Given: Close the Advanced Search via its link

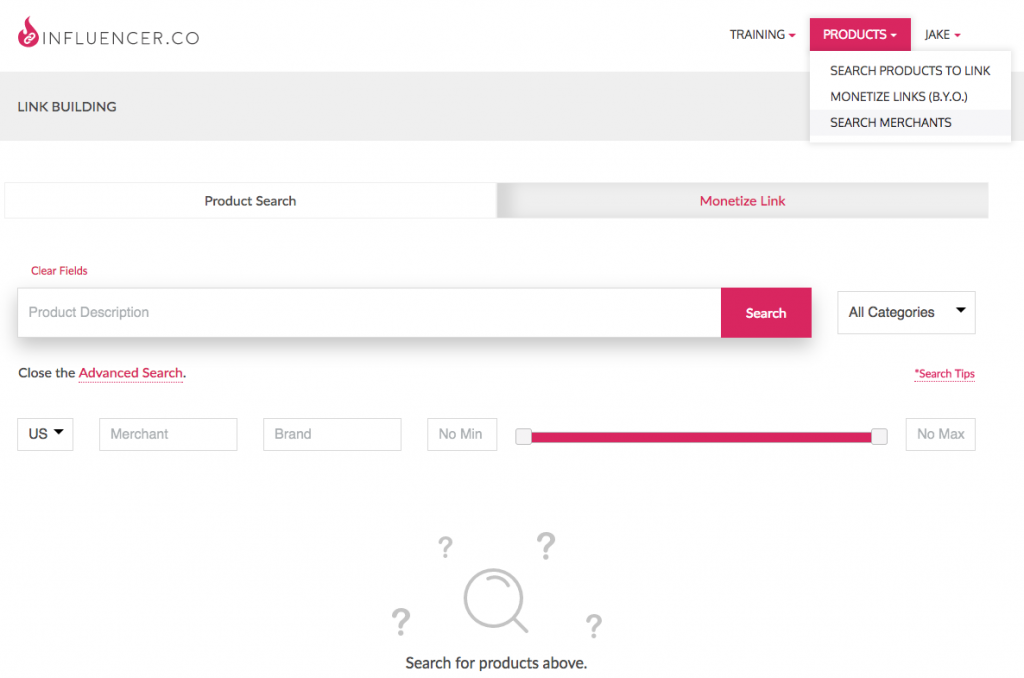Looking at the screenshot, I should pos(131,373).
